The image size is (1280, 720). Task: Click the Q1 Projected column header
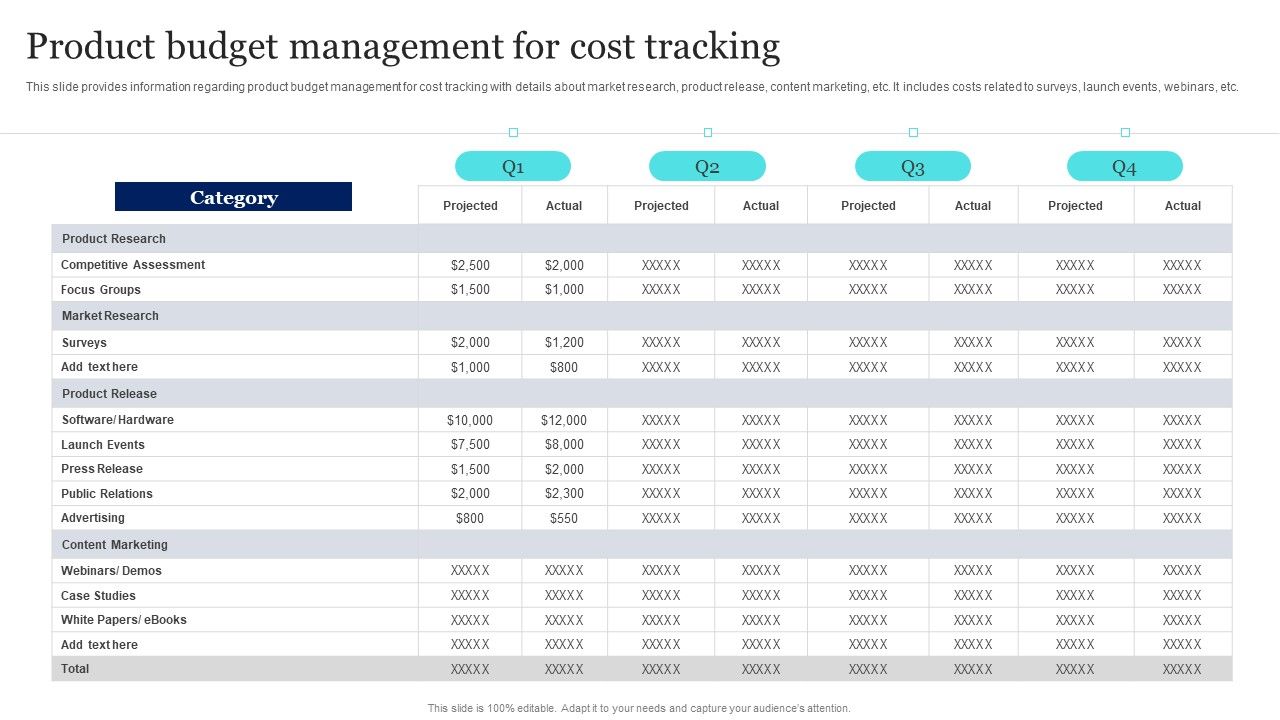tap(470, 206)
